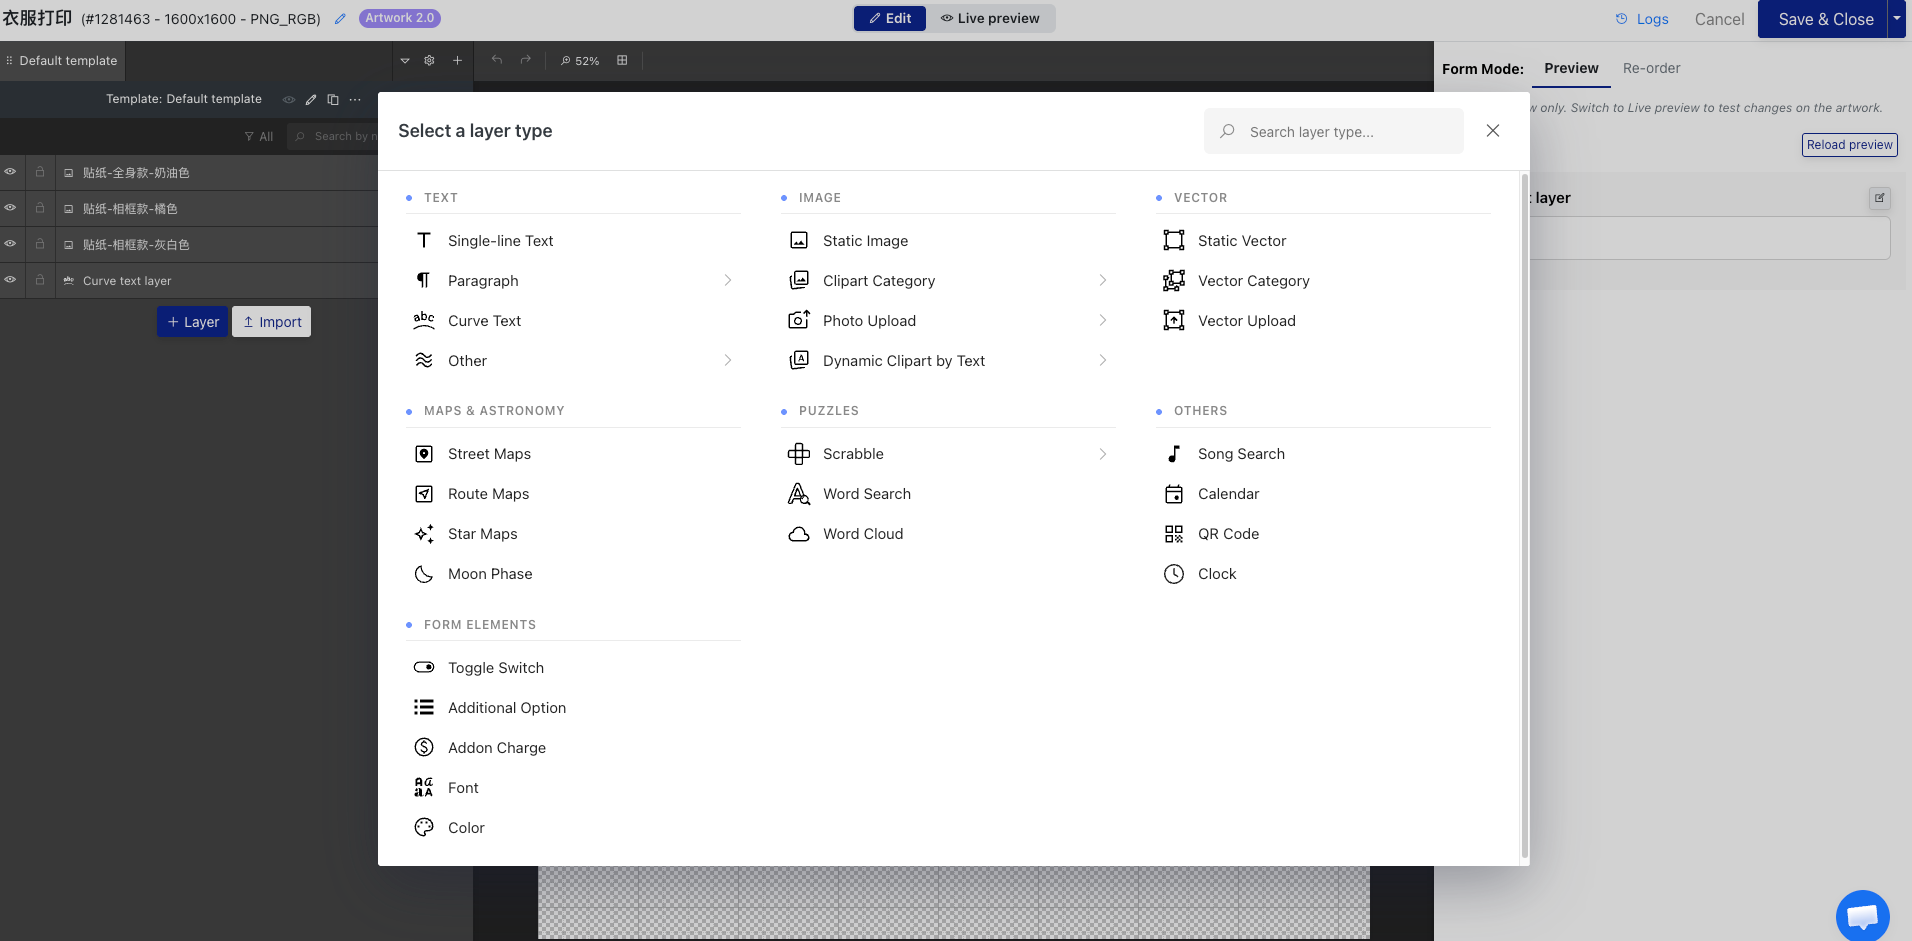Click the Import button

click(272, 322)
